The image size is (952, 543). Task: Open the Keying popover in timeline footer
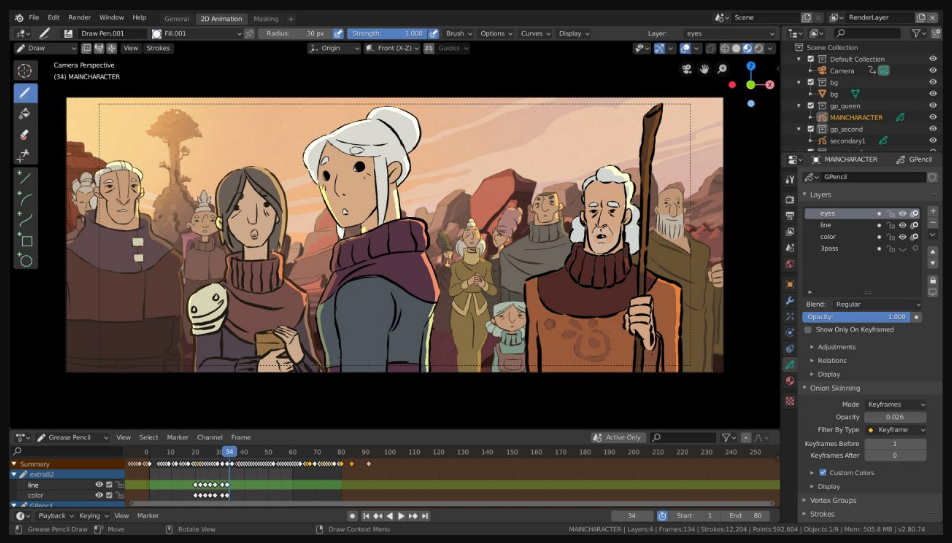point(93,516)
